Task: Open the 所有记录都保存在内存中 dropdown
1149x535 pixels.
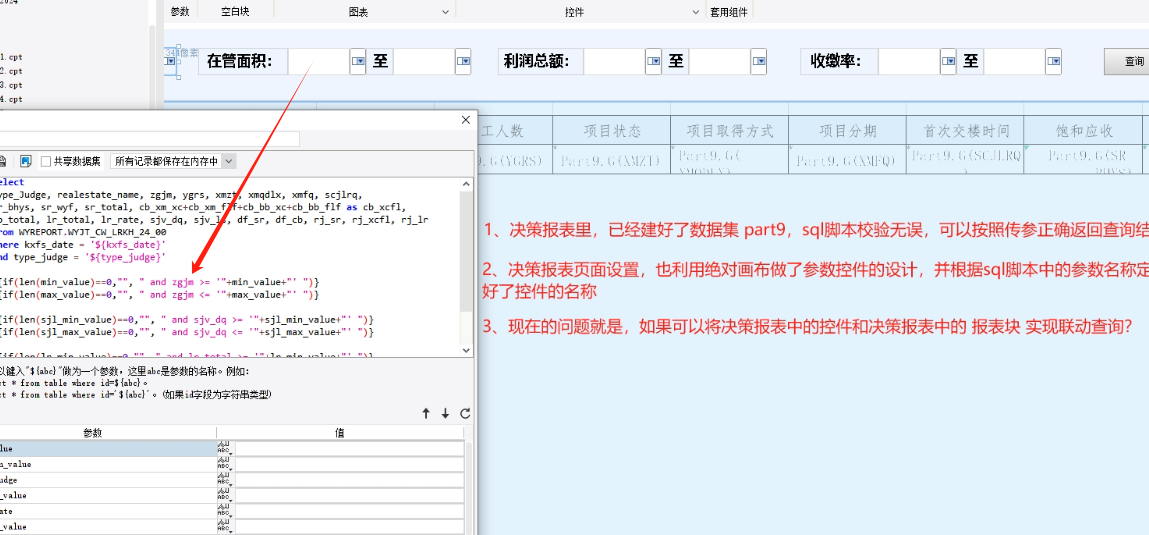Action: pos(229,161)
